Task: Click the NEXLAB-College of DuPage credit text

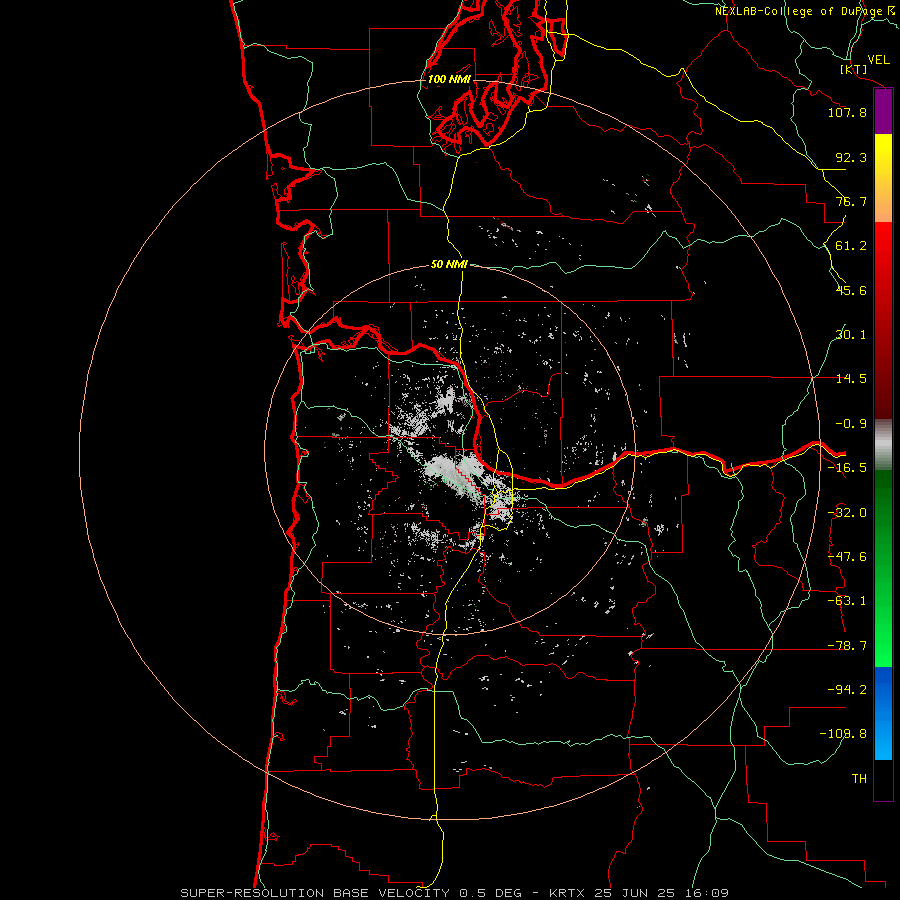Action: point(798,11)
